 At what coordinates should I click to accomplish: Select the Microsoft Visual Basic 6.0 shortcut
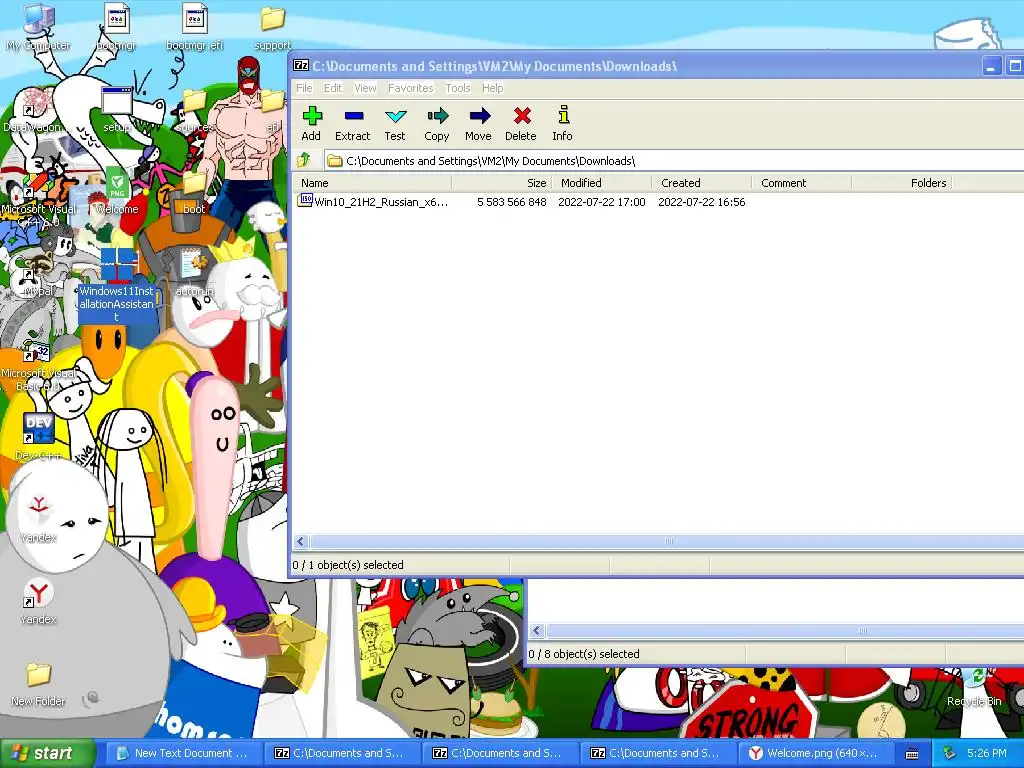39,364
